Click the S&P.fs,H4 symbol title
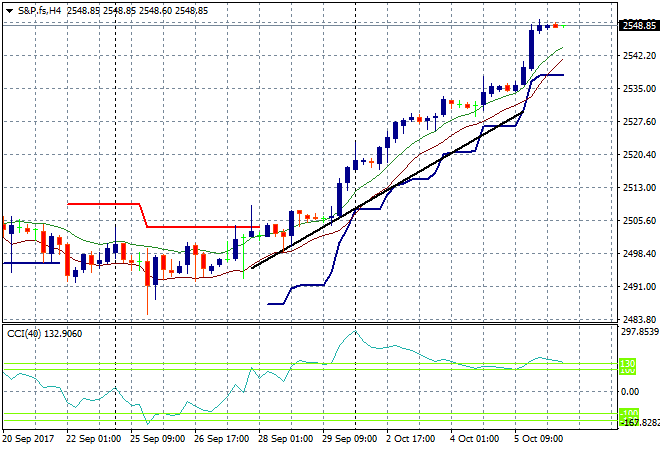Image resolution: width=660 pixels, height=450 pixels. 40,11
